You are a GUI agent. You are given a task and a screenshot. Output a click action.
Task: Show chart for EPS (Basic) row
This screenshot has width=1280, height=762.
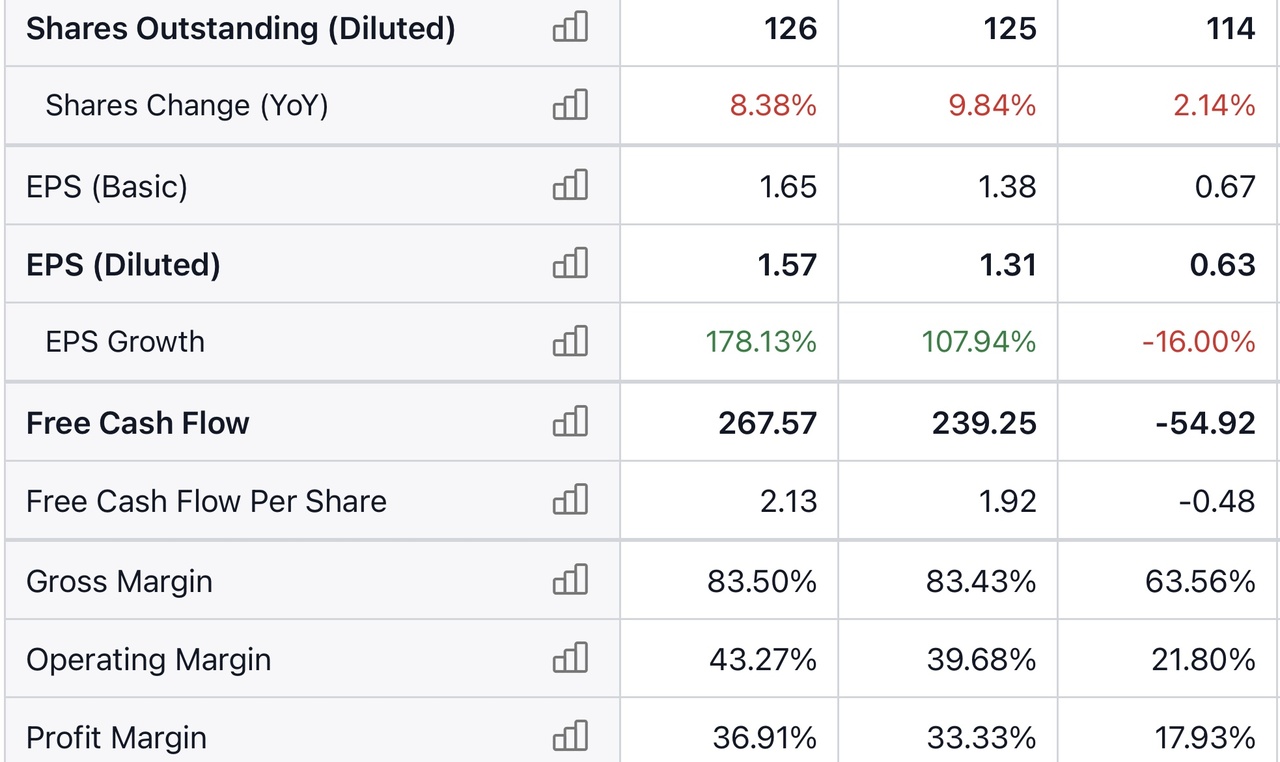pyautogui.click(x=570, y=185)
